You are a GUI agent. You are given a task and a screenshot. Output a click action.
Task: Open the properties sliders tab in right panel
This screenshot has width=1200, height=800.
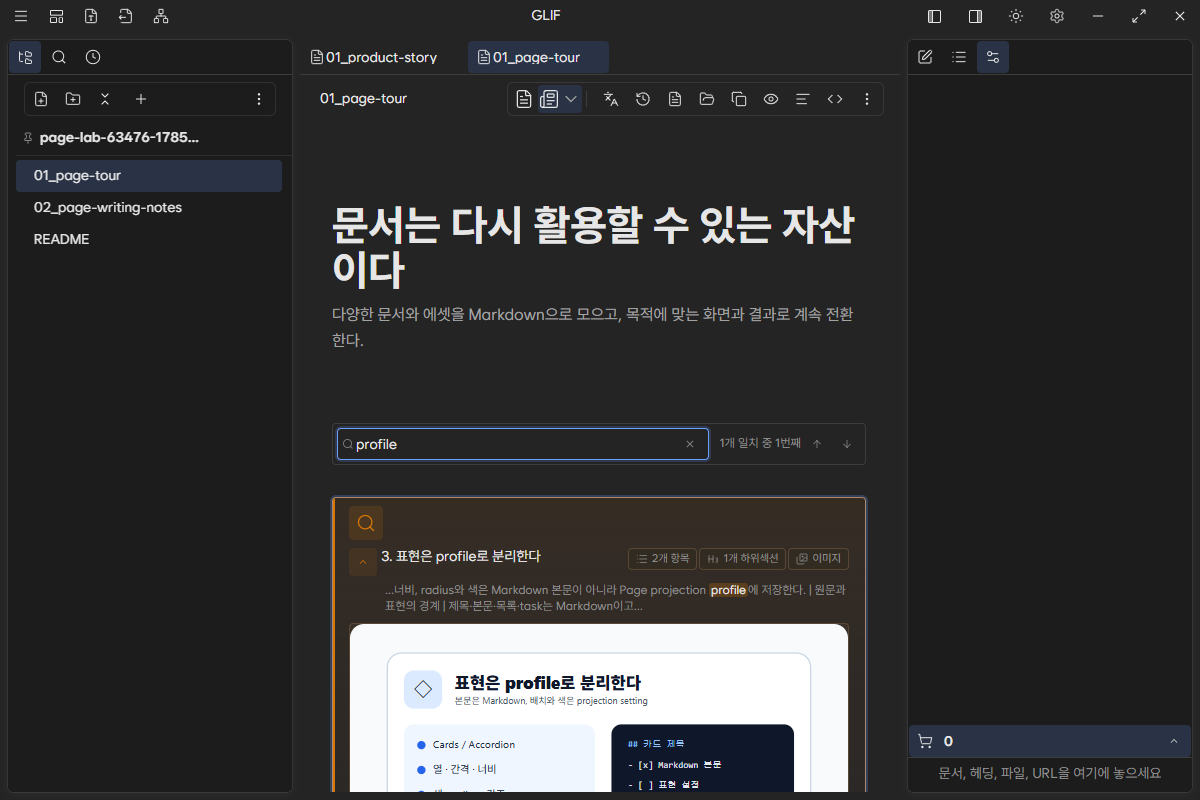(x=993, y=57)
